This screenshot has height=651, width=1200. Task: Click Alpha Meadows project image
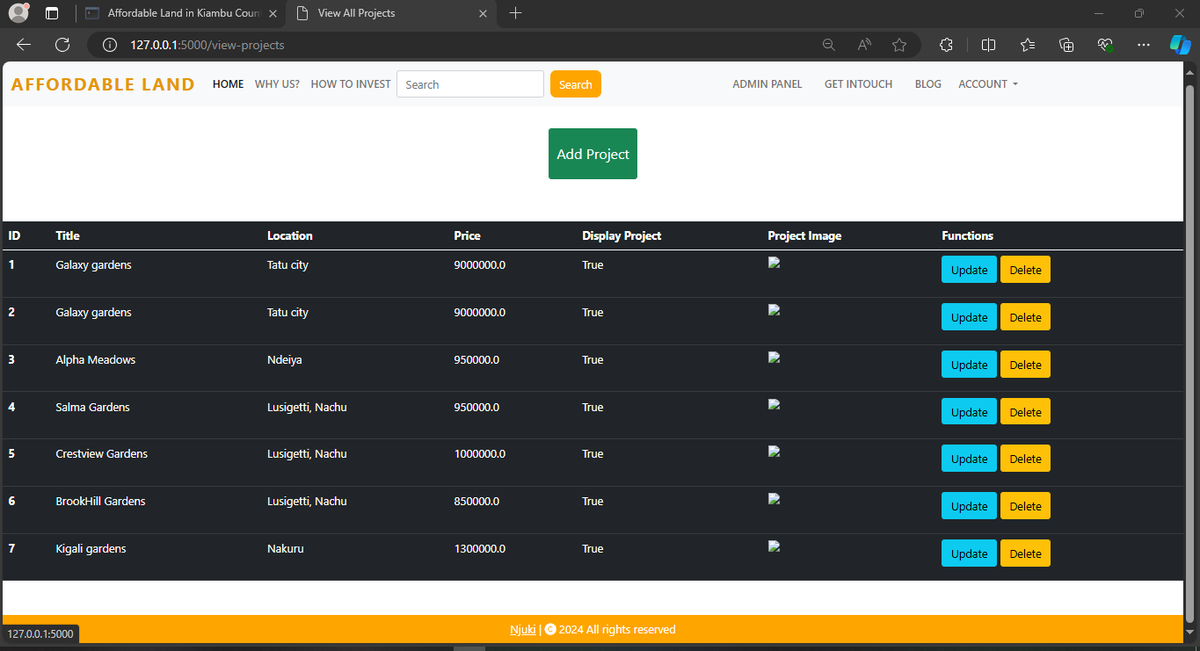coord(773,357)
